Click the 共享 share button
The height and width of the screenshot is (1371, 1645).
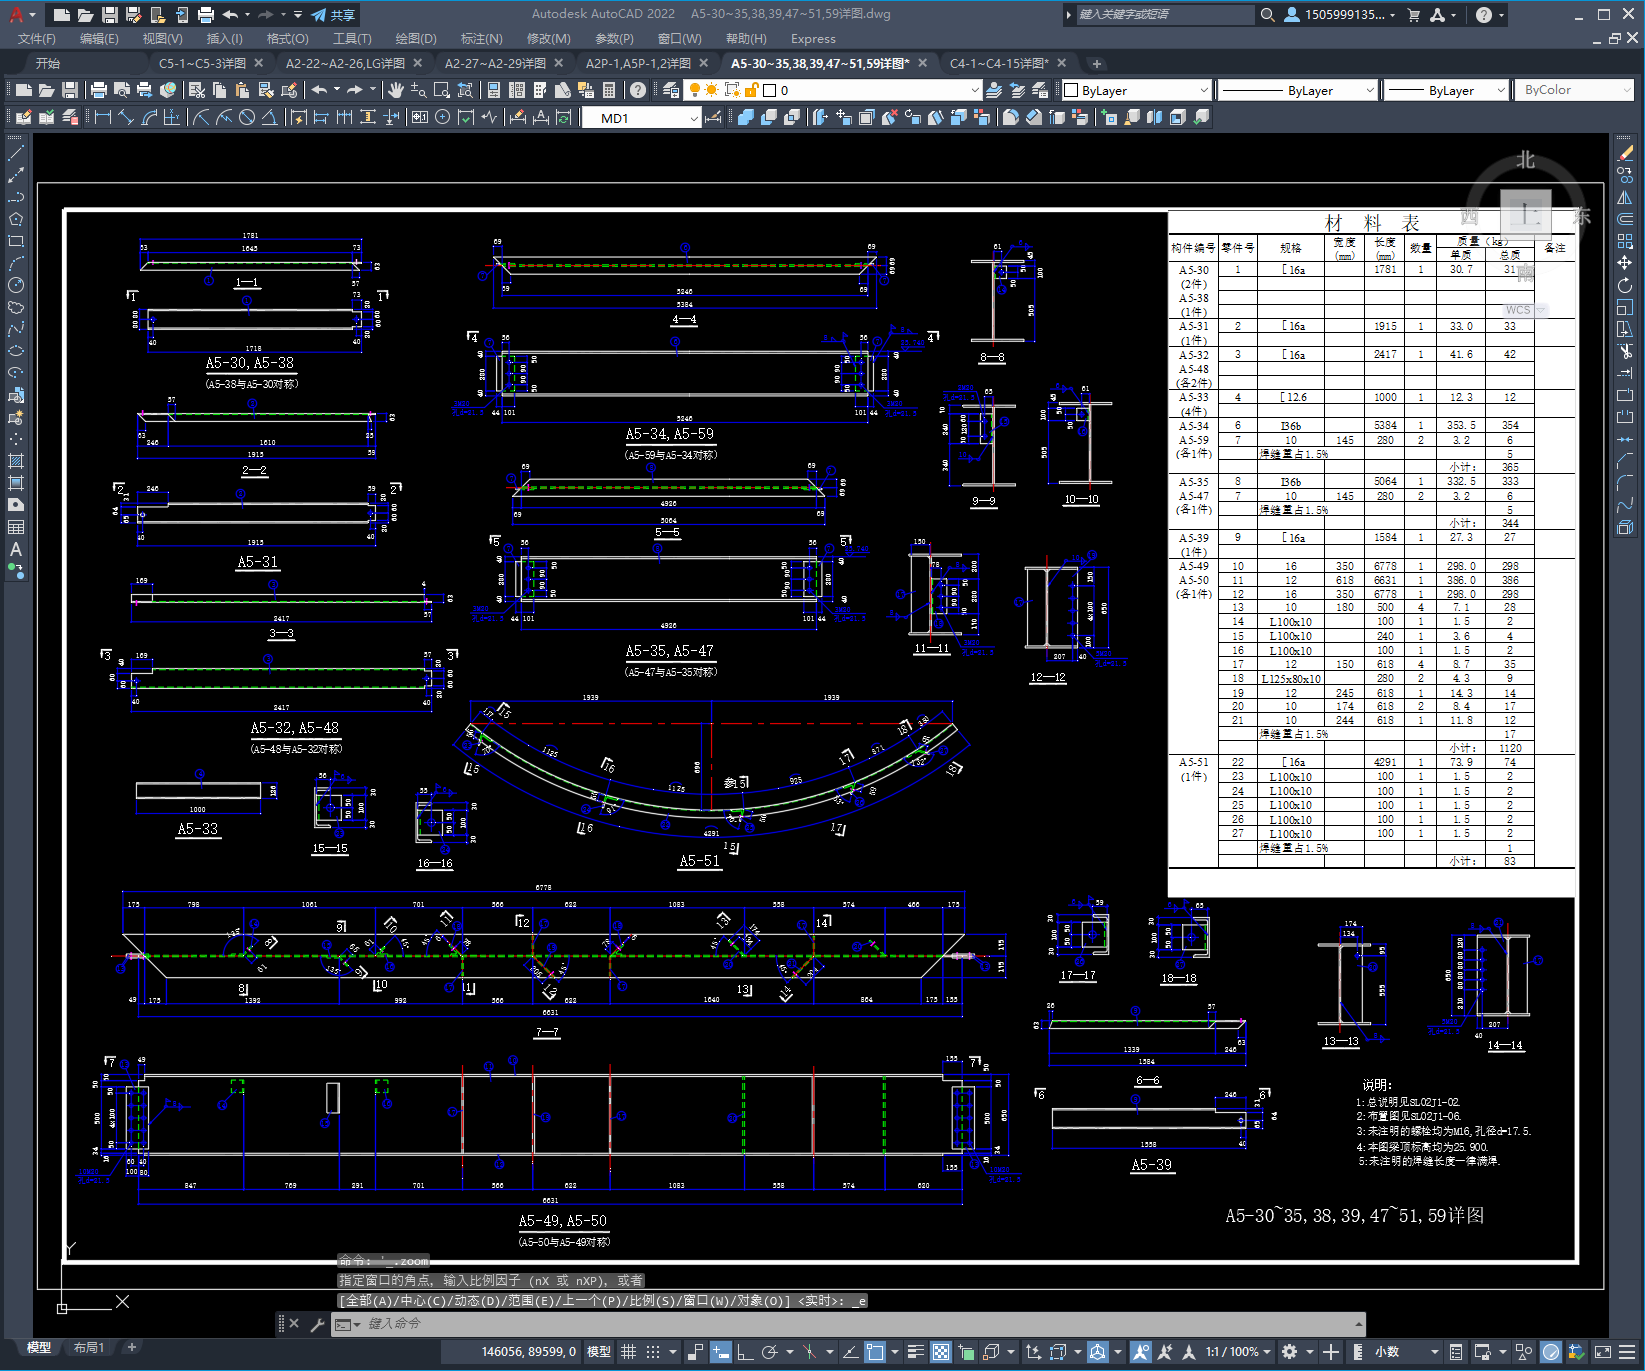click(x=333, y=14)
